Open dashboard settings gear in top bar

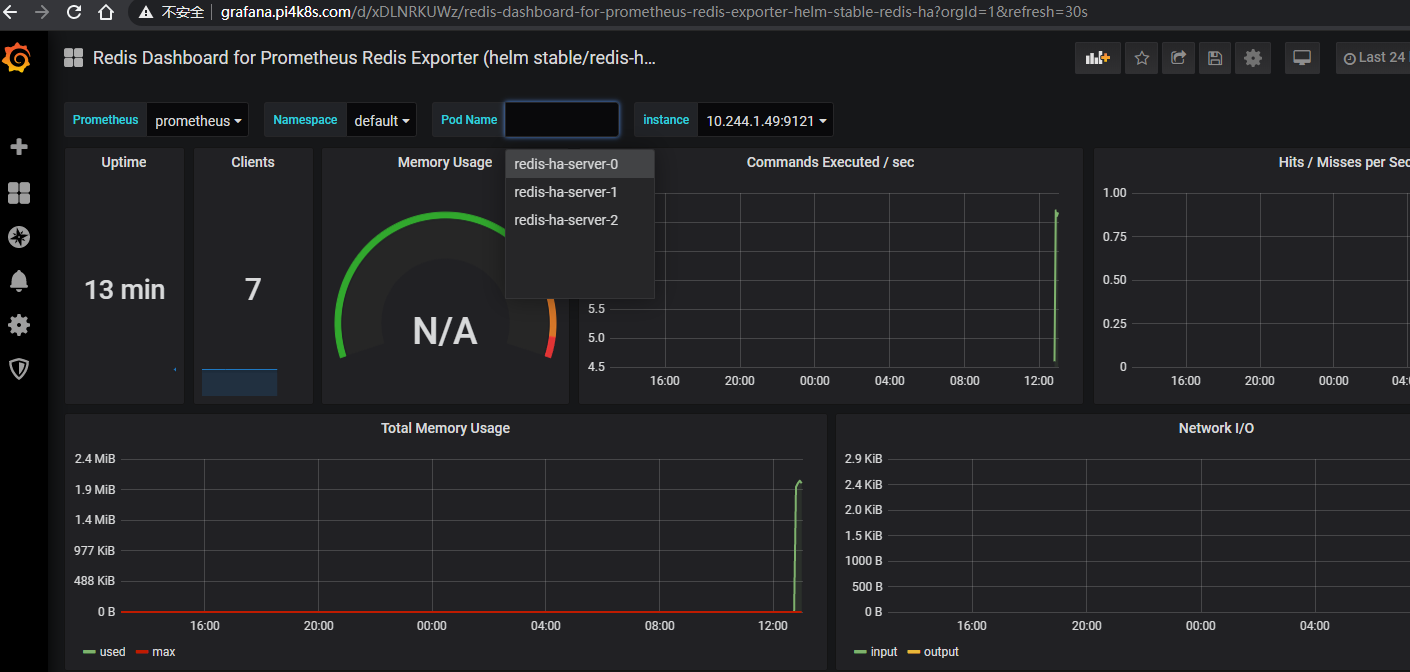[1253, 58]
